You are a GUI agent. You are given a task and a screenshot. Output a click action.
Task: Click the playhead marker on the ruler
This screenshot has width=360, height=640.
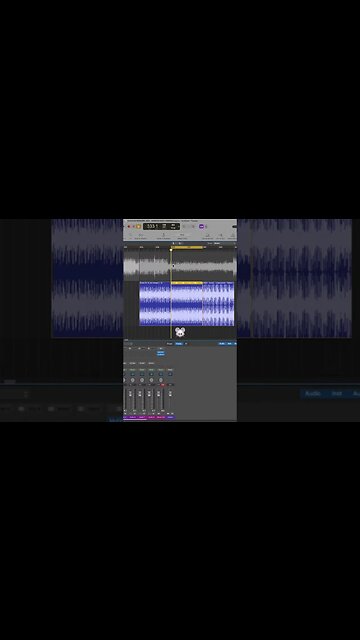(x=171, y=249)
